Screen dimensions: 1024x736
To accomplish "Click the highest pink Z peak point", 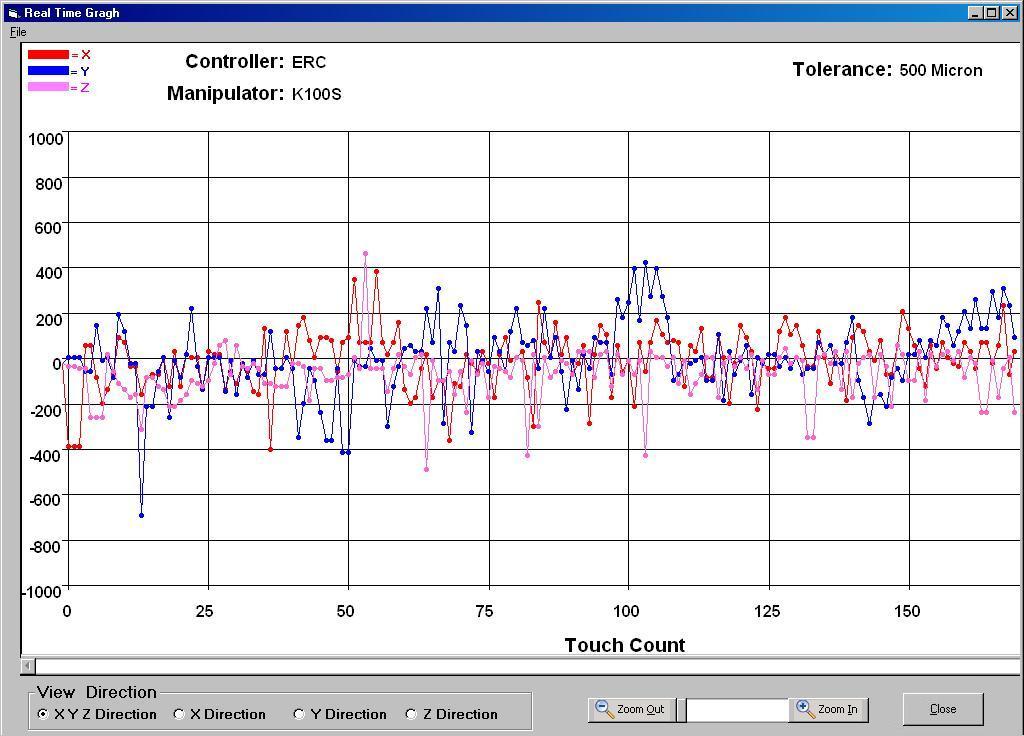I will point(365,254).
